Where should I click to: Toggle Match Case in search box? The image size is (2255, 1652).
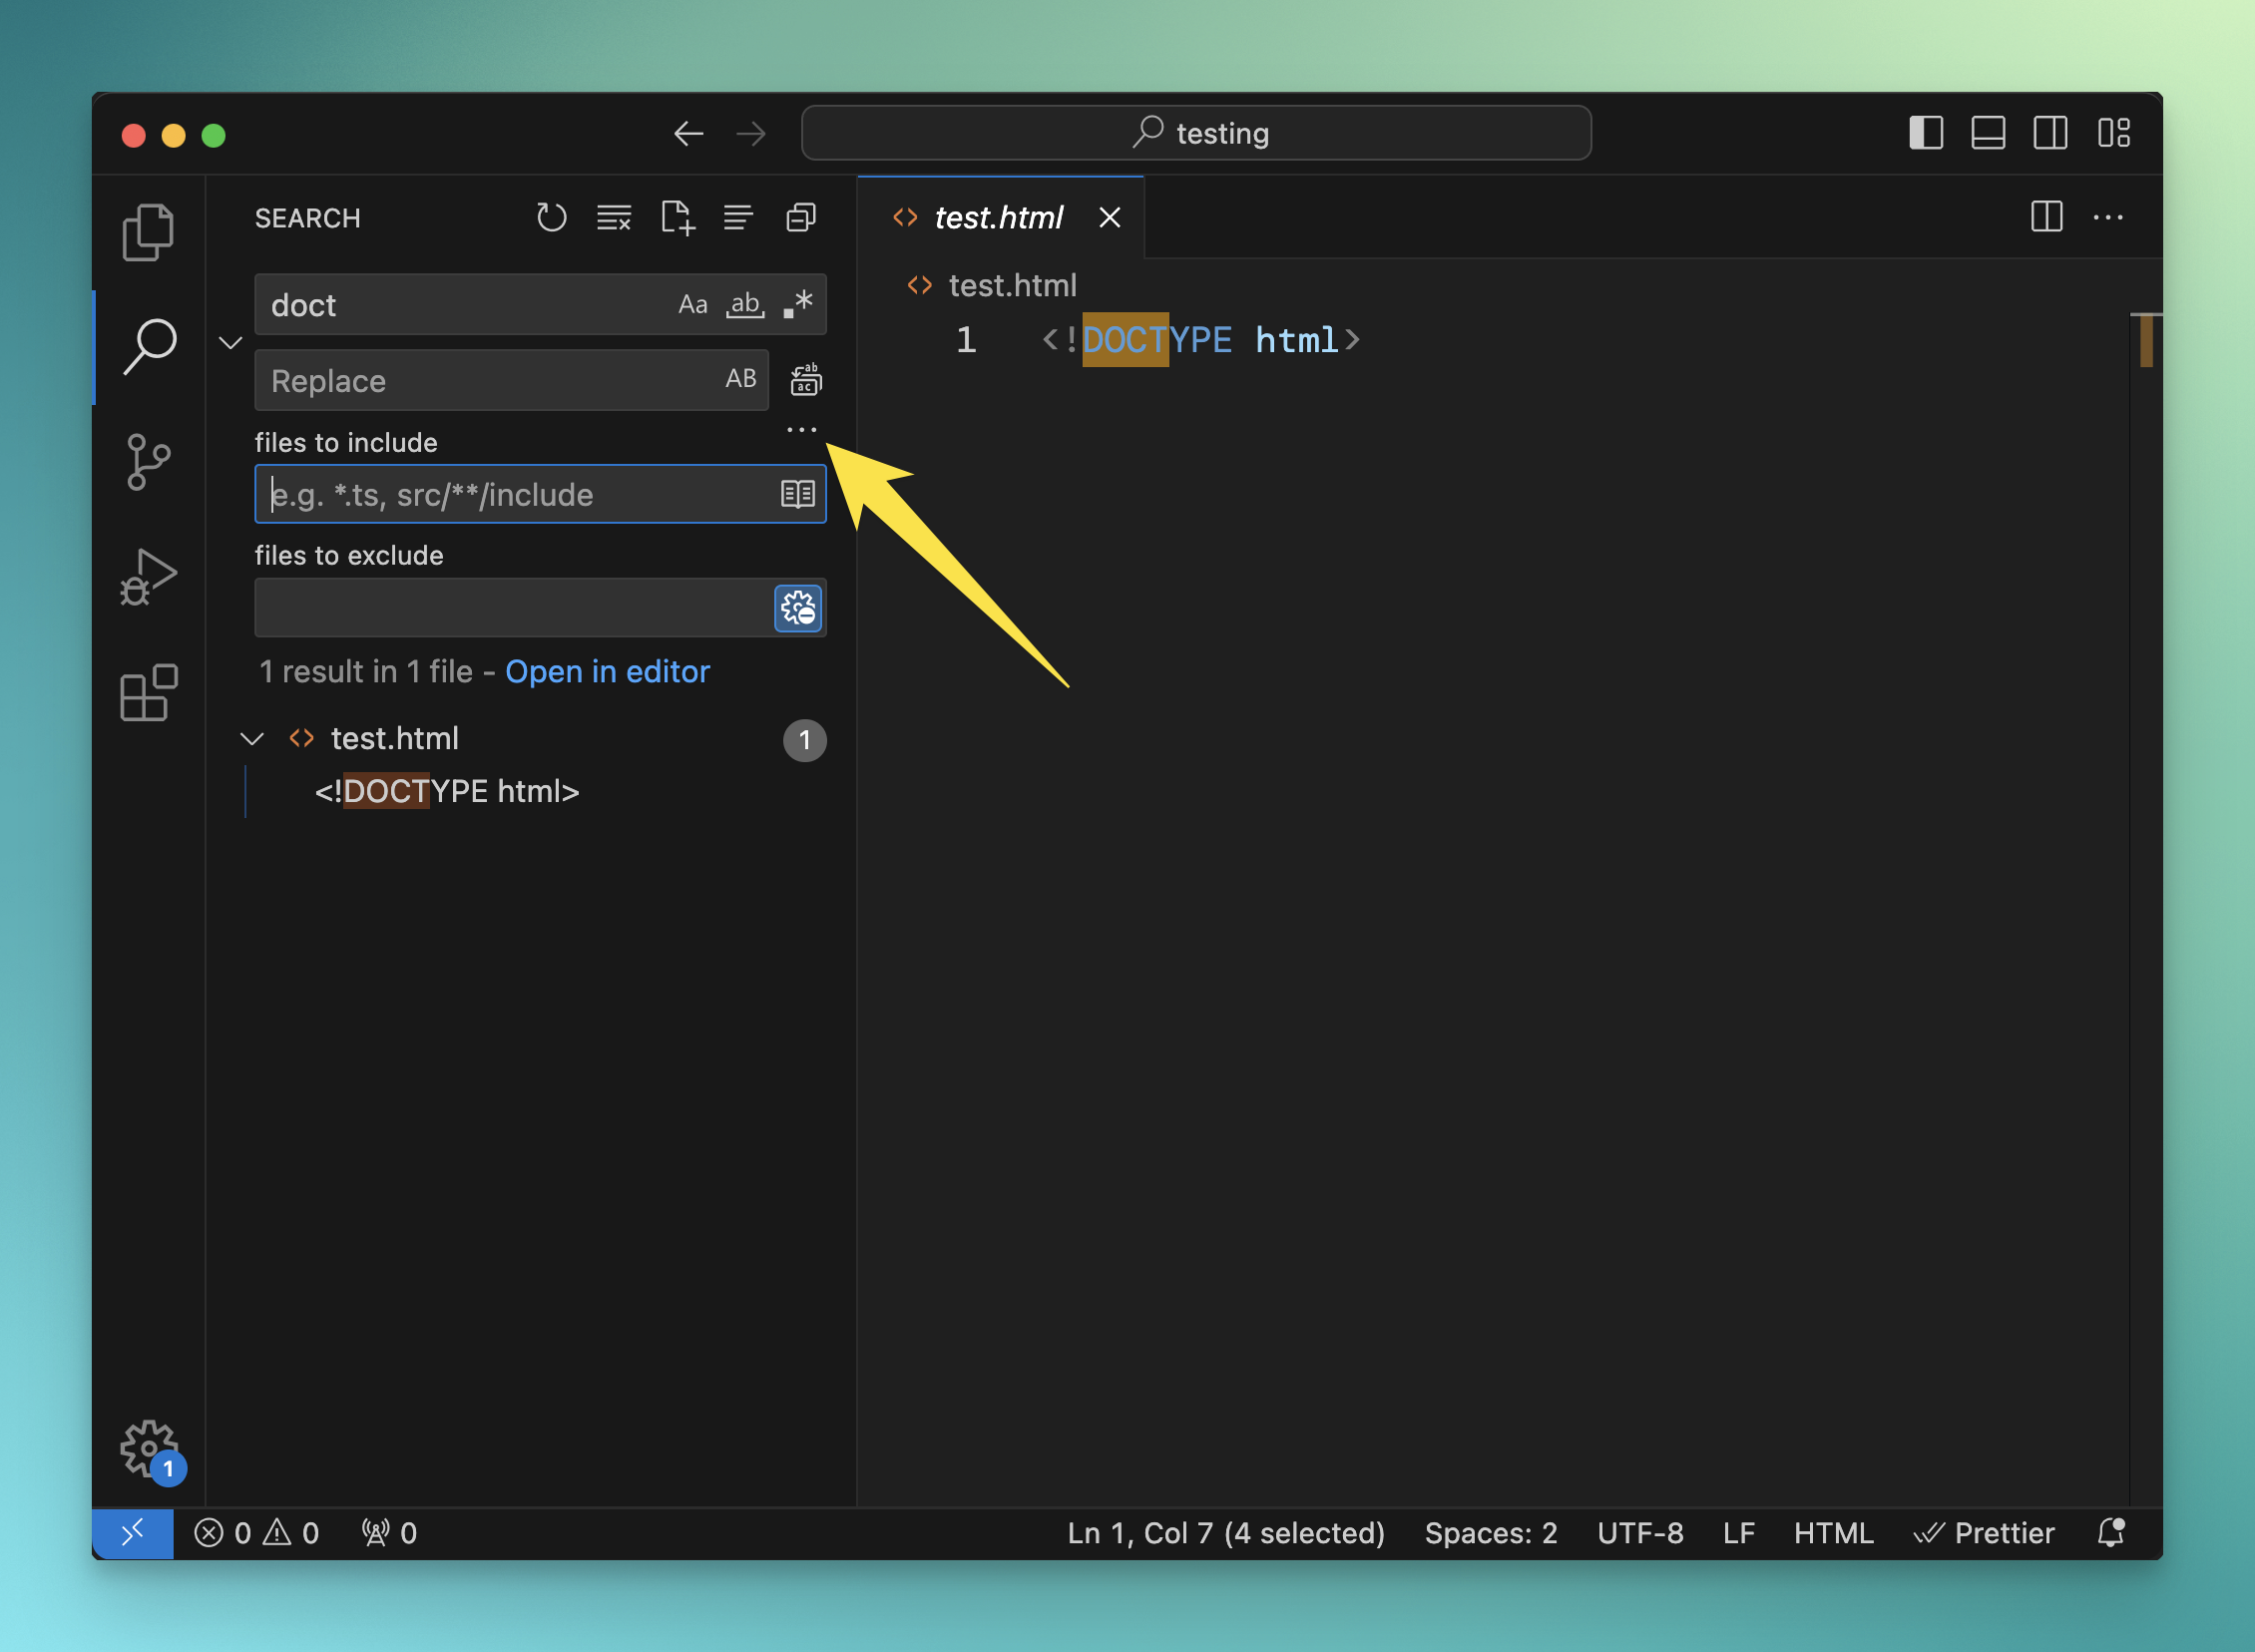pyautogui.click(x=692, y=304)
